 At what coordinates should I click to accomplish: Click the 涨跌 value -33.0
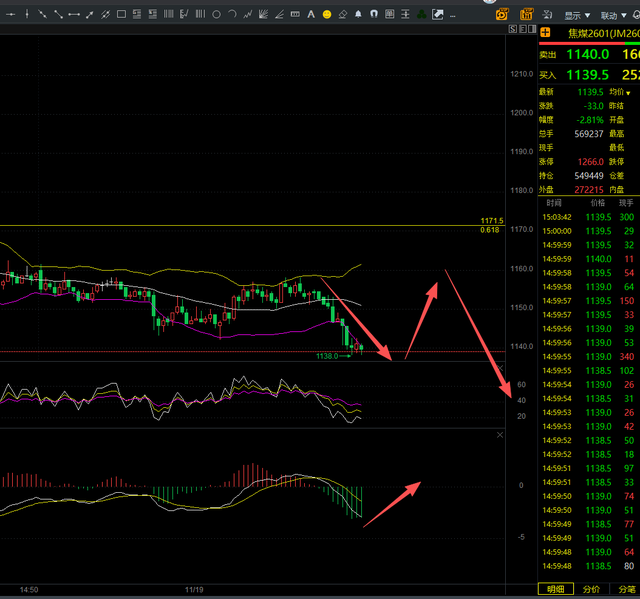point(593,106)
